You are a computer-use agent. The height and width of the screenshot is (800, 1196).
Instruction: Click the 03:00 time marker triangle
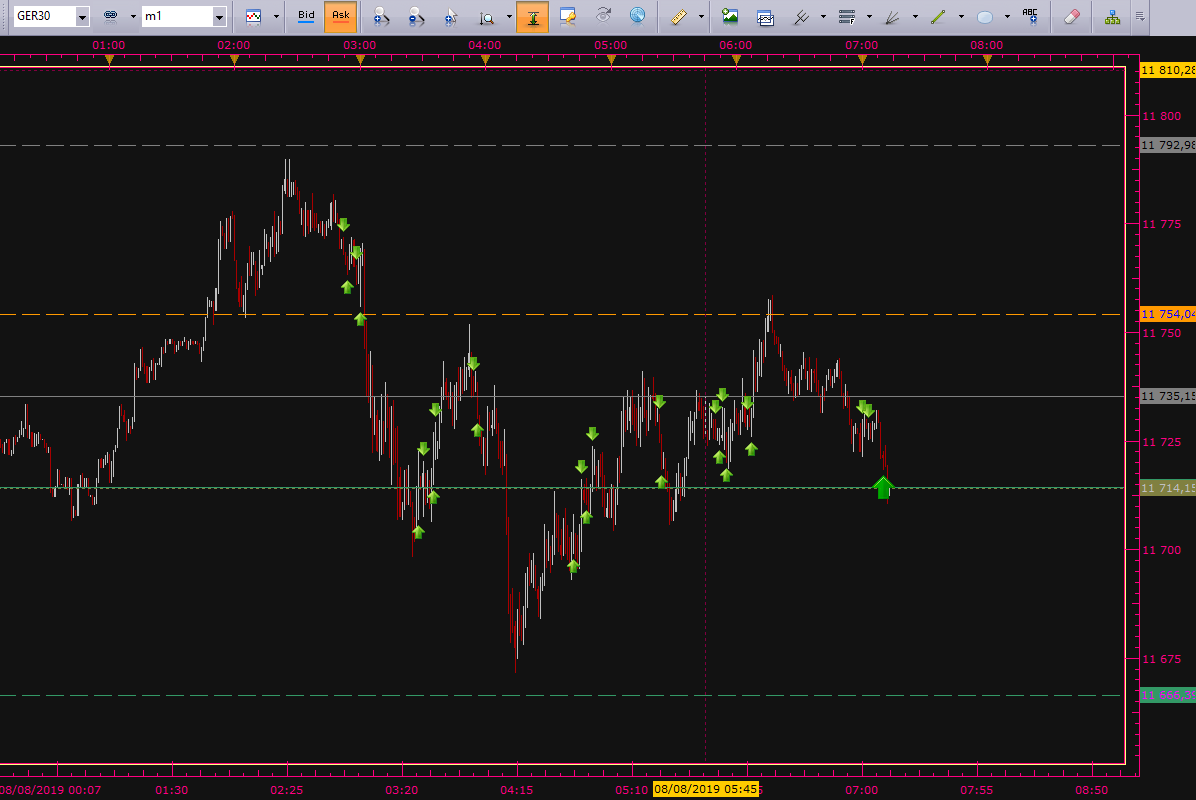[x=360, y=59]
